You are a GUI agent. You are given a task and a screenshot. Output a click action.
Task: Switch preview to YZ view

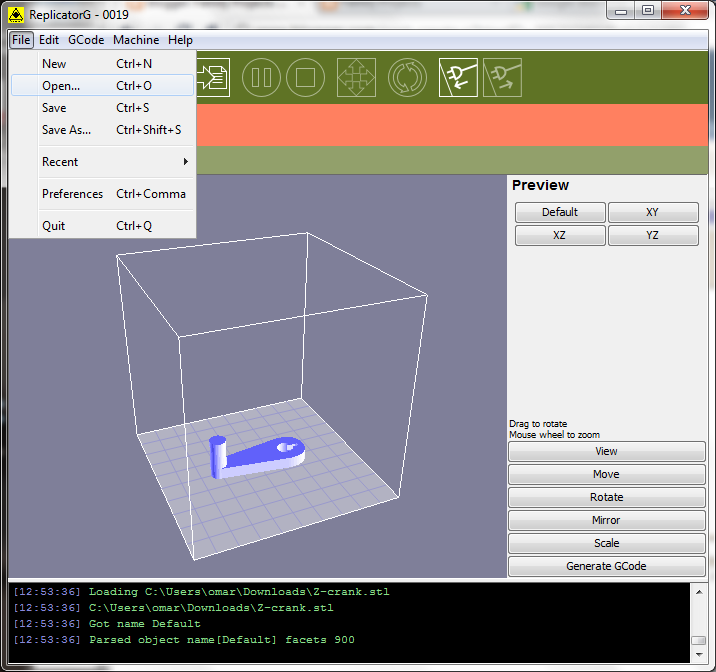pyautogui.click(x=653, y=235)
